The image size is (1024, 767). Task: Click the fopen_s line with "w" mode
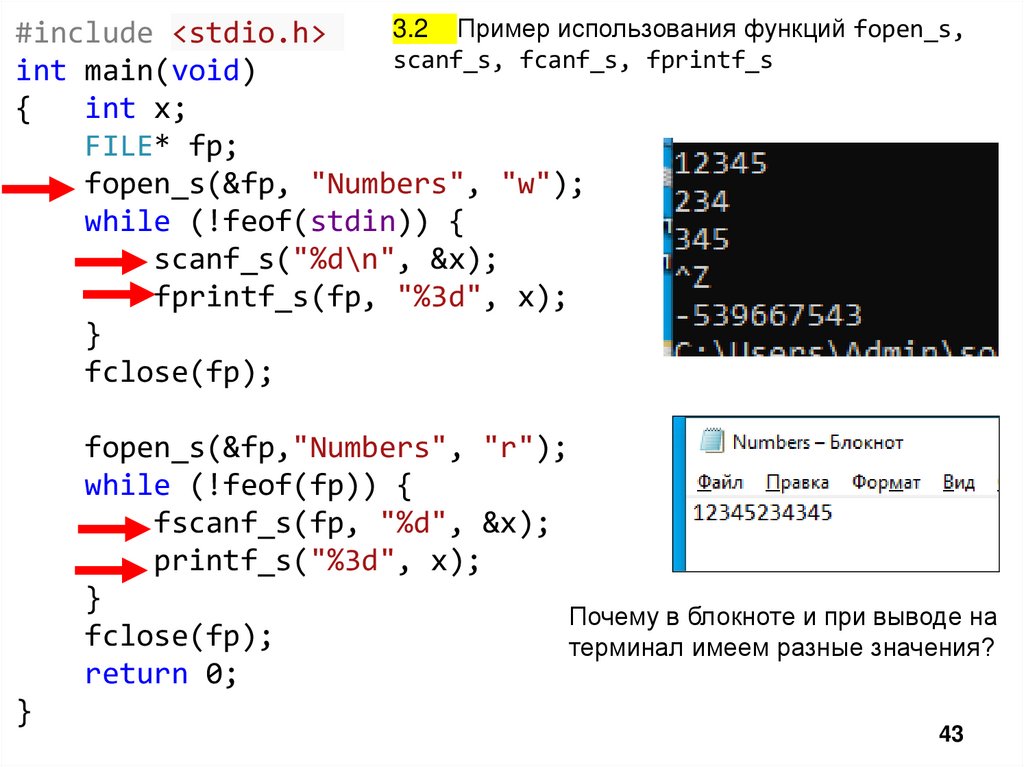(x=334, y=184)
